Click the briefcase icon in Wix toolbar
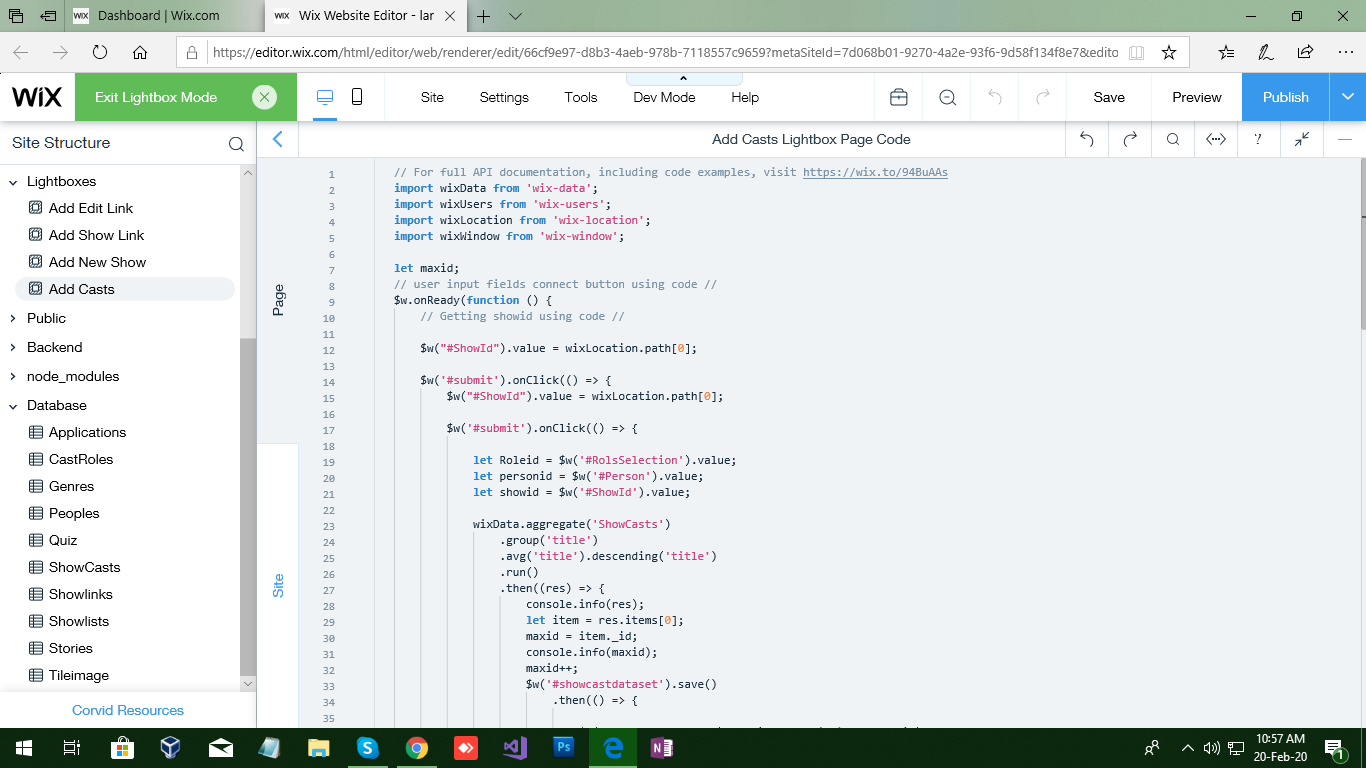 click(899, 97)
